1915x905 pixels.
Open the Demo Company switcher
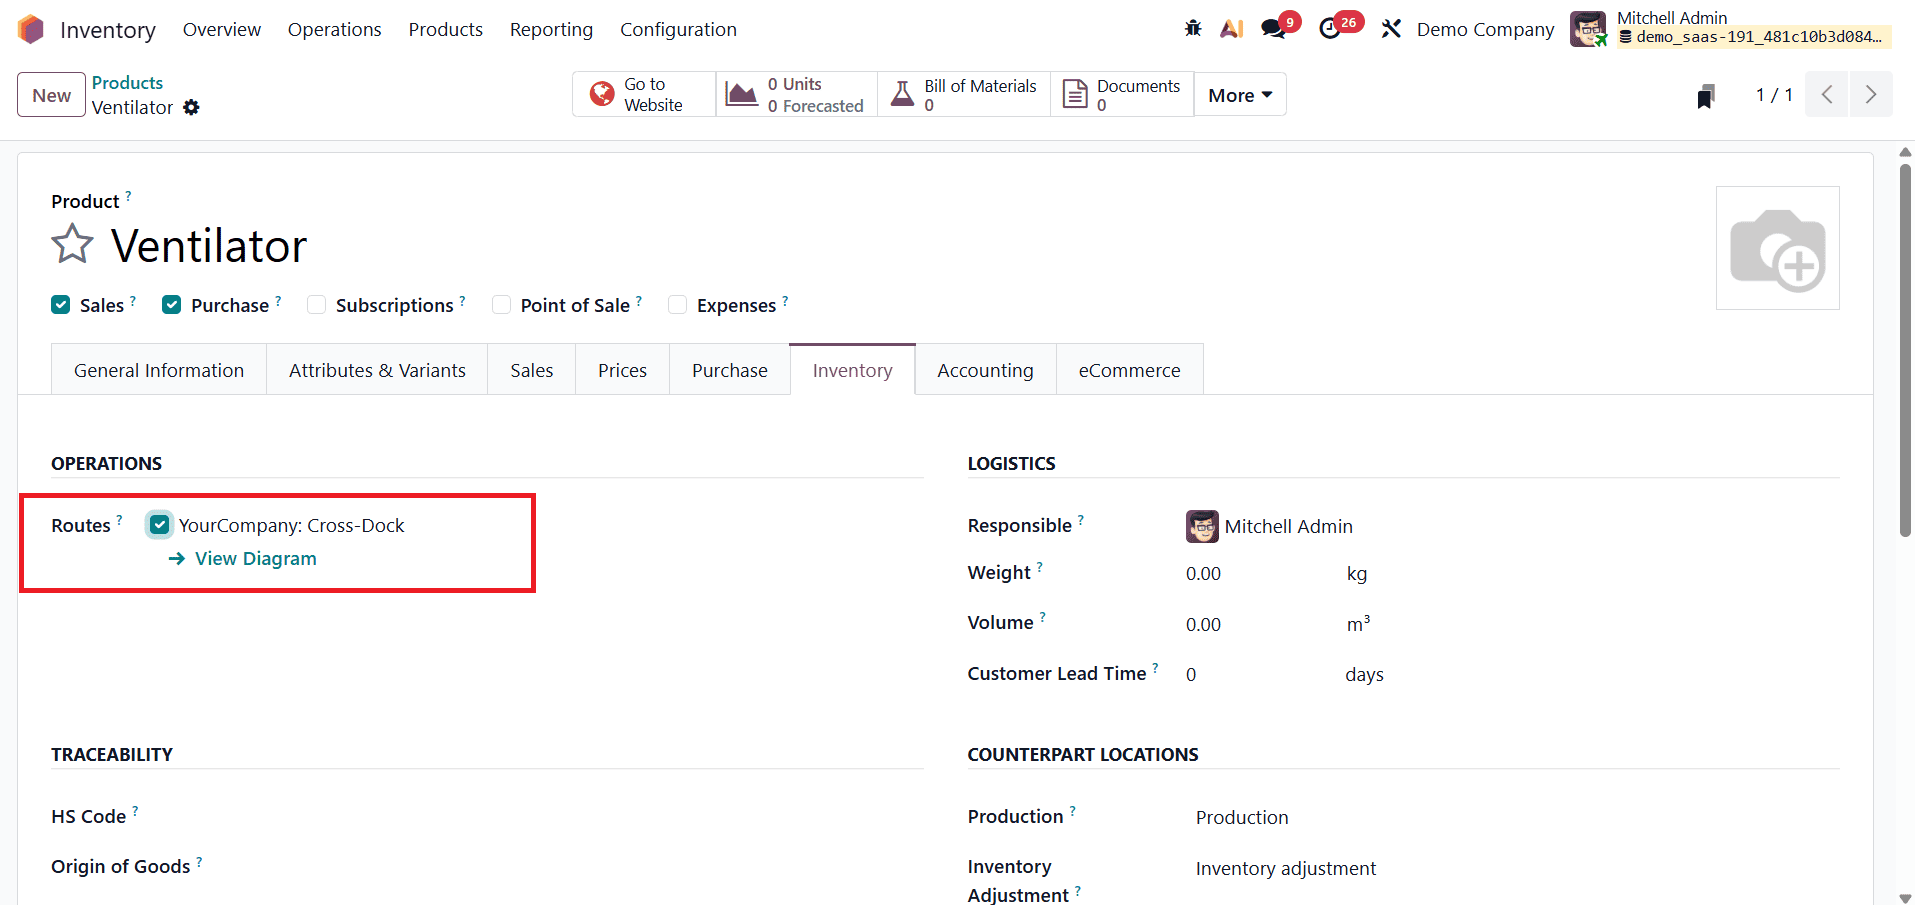[x=1484, y=29]
